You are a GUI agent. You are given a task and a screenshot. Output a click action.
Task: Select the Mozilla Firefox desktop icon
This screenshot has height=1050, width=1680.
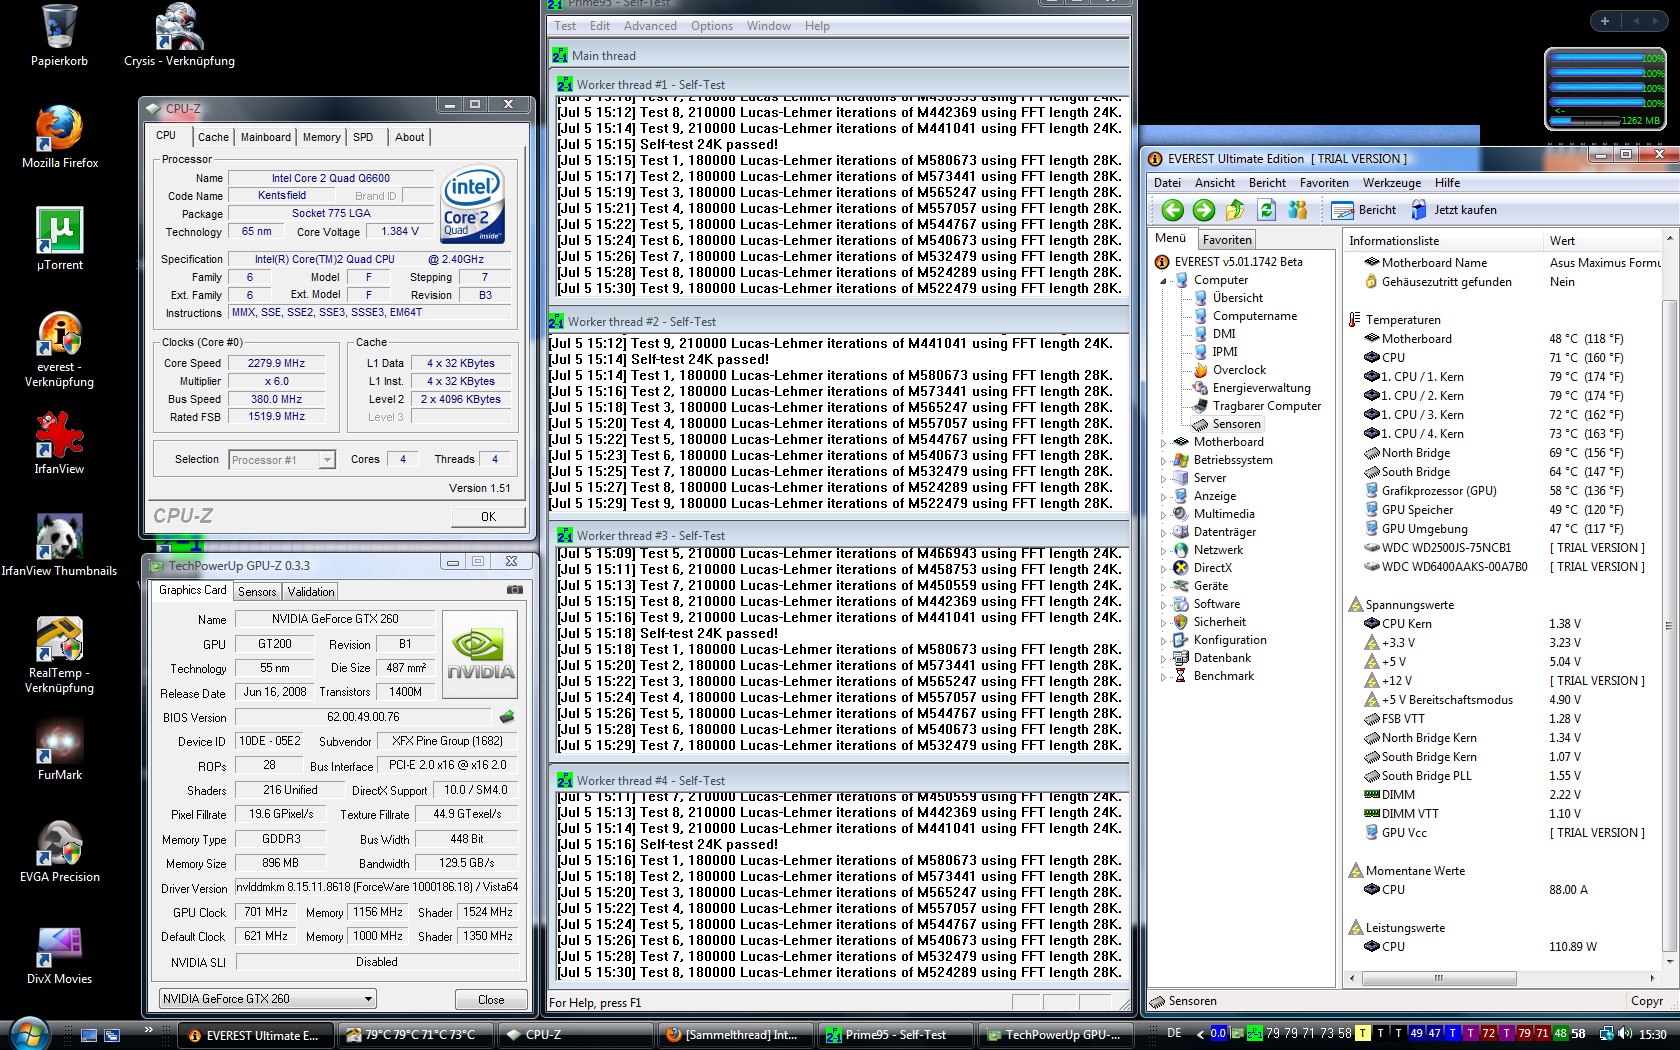tap(60, 137)
